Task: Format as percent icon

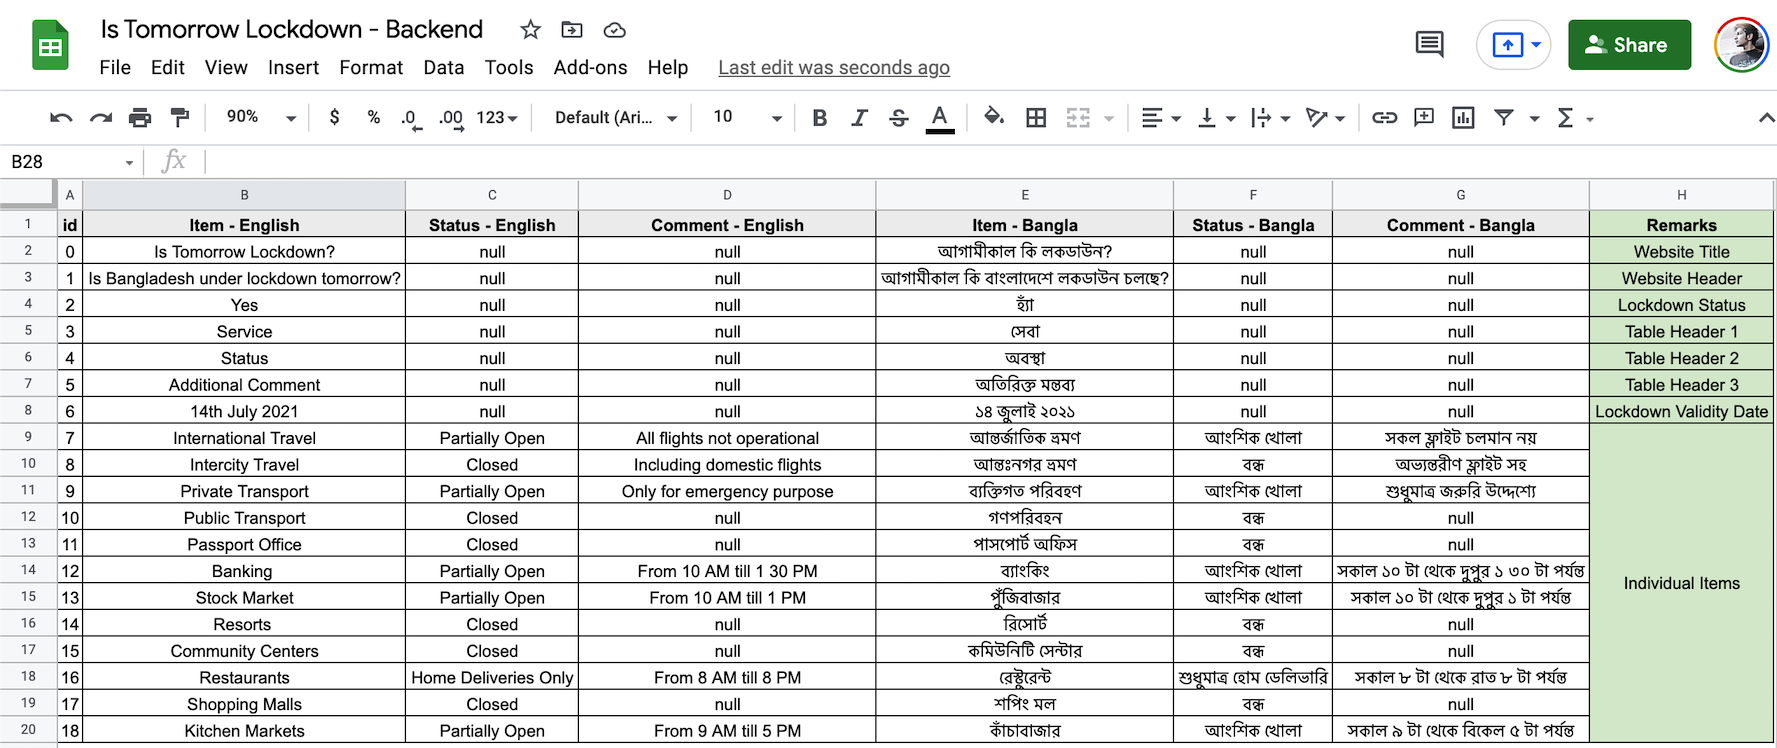Action: (x=373, y=117)
